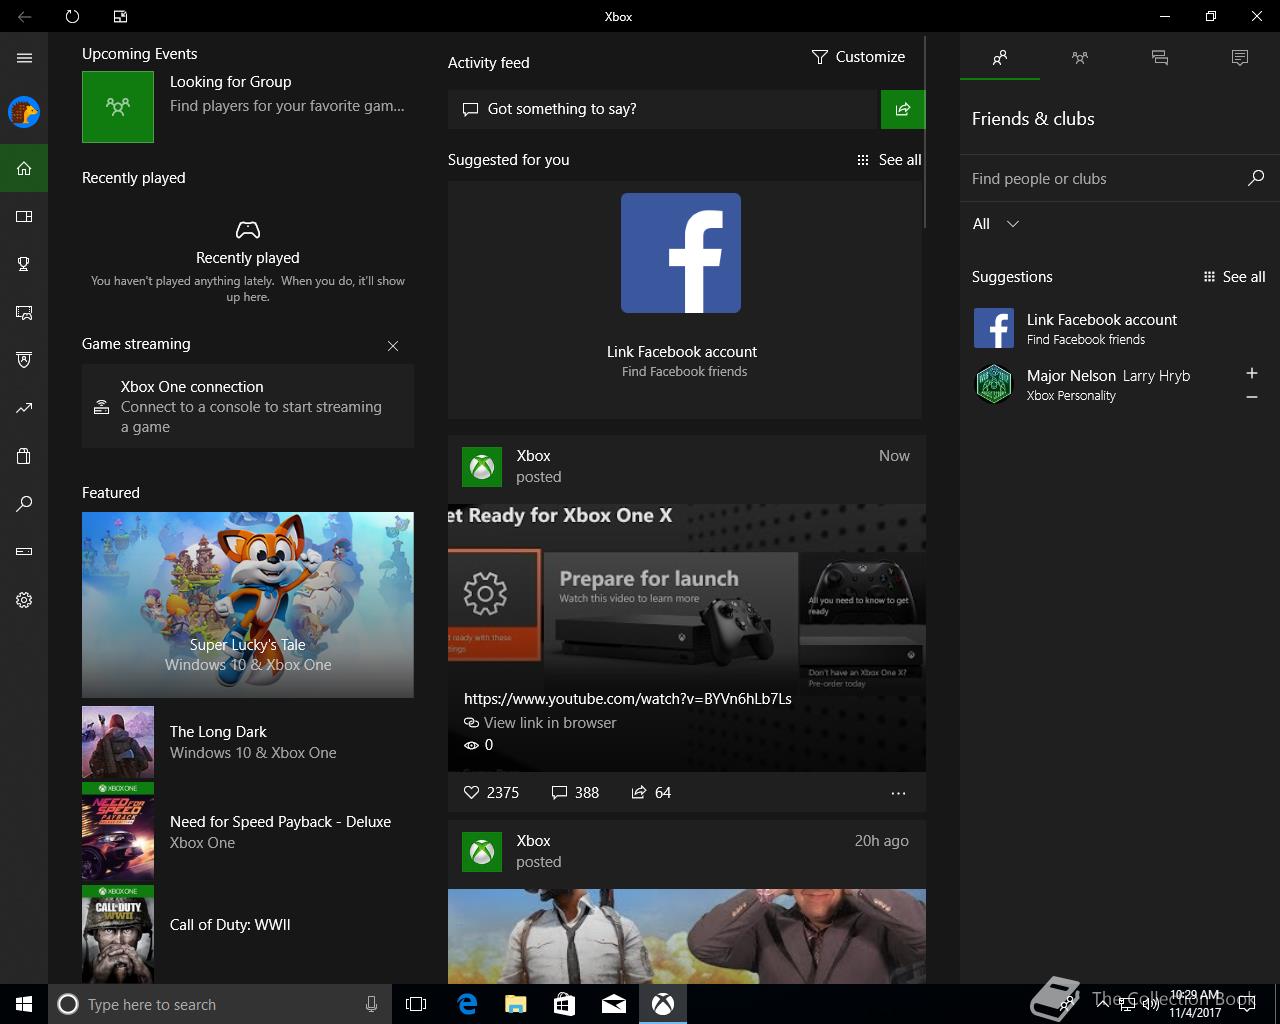Open Clubs shield sidebar icon

click(x=24, y=360)
